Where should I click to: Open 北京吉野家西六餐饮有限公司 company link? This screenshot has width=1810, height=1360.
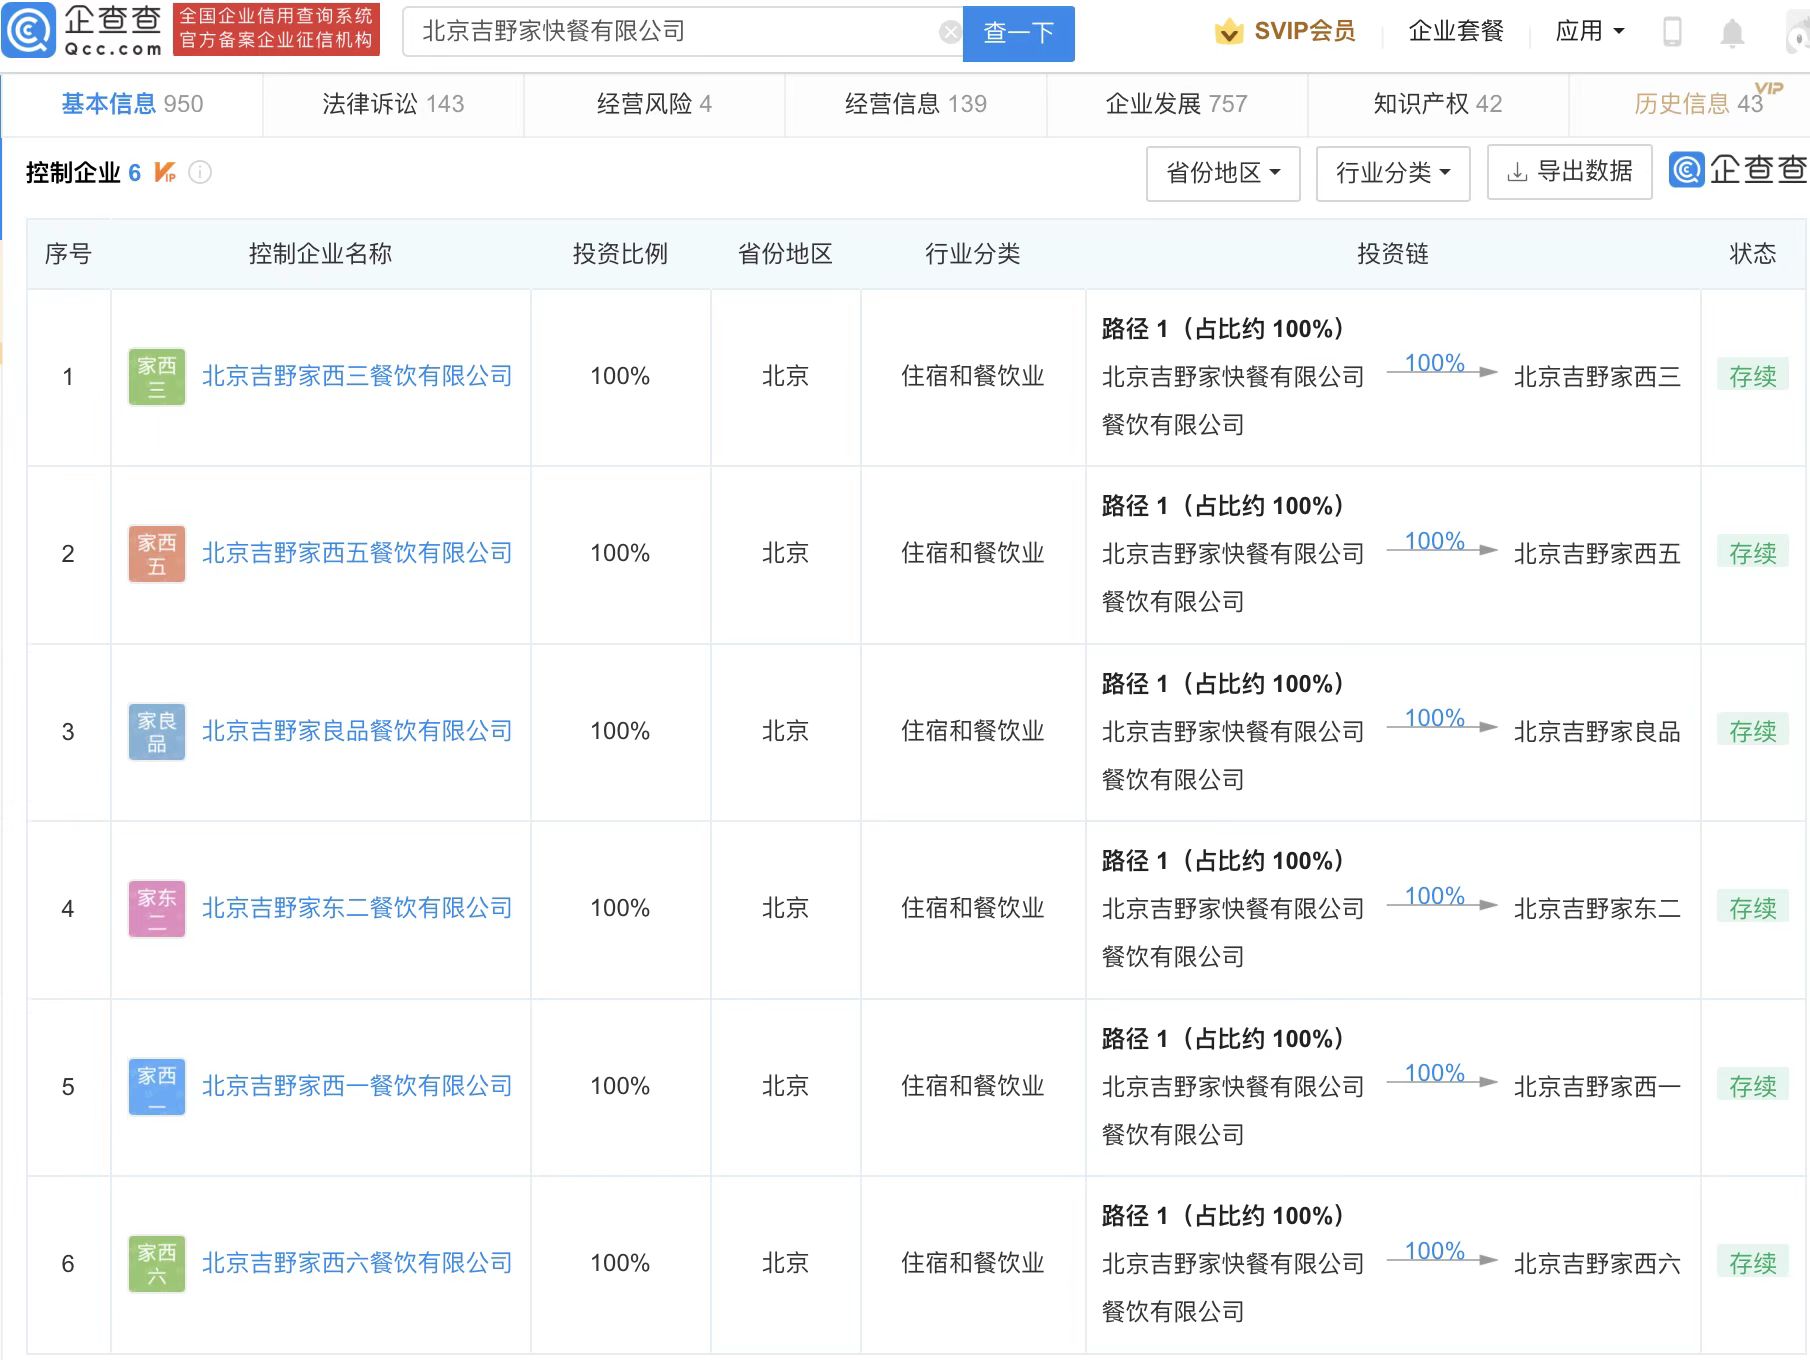click(x=357, y=1264)
